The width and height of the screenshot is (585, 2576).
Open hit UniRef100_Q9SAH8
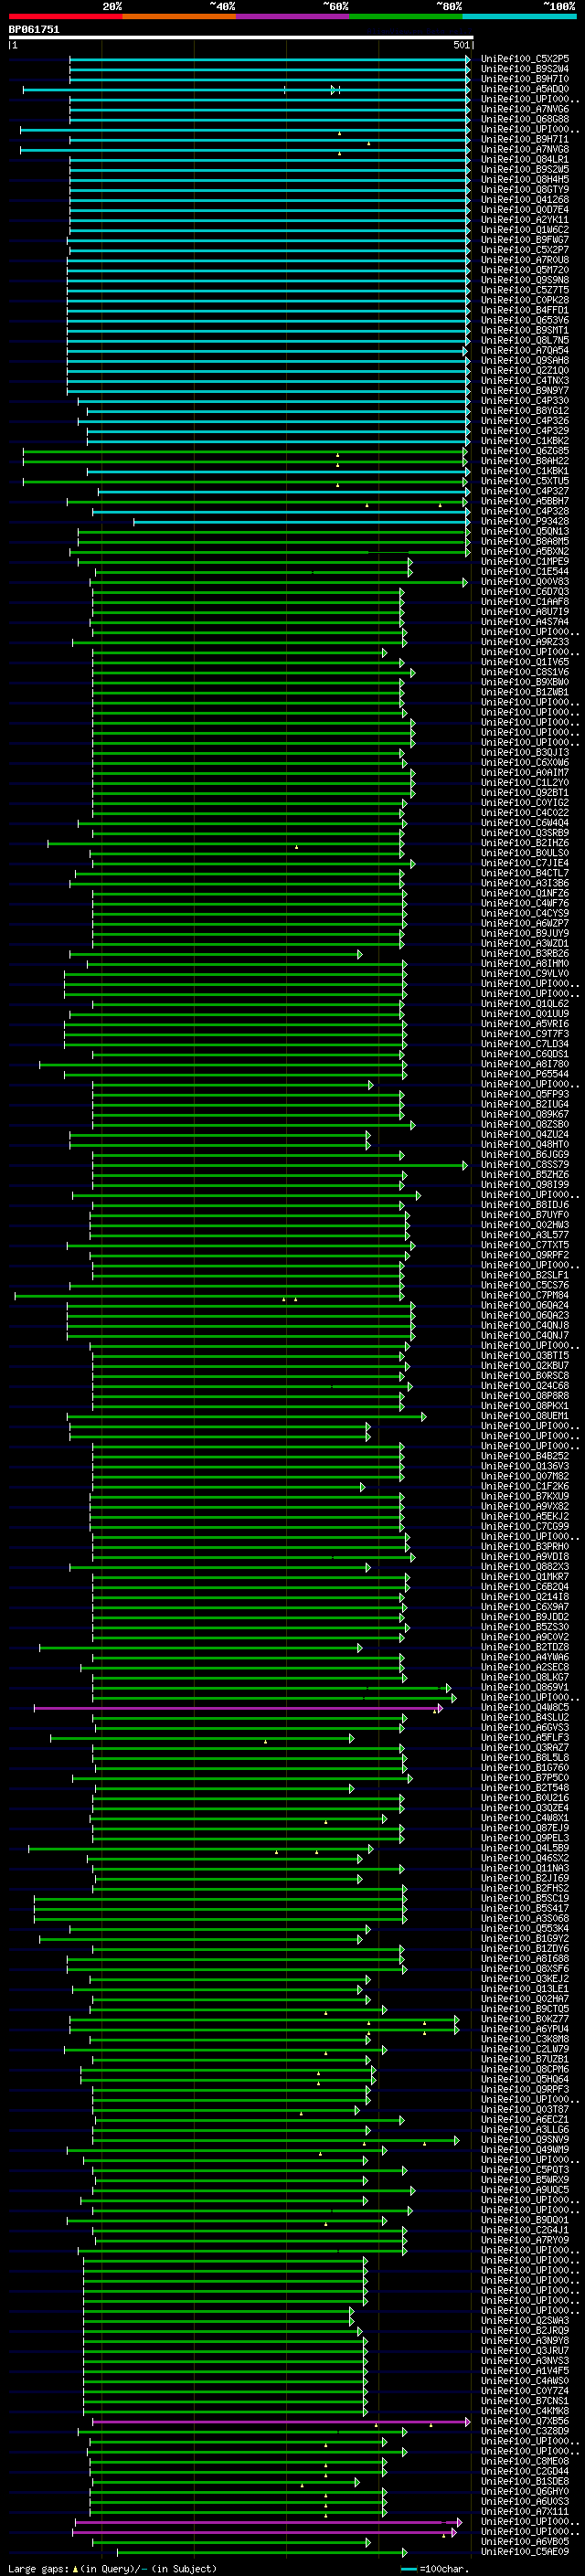click(525, 360)
